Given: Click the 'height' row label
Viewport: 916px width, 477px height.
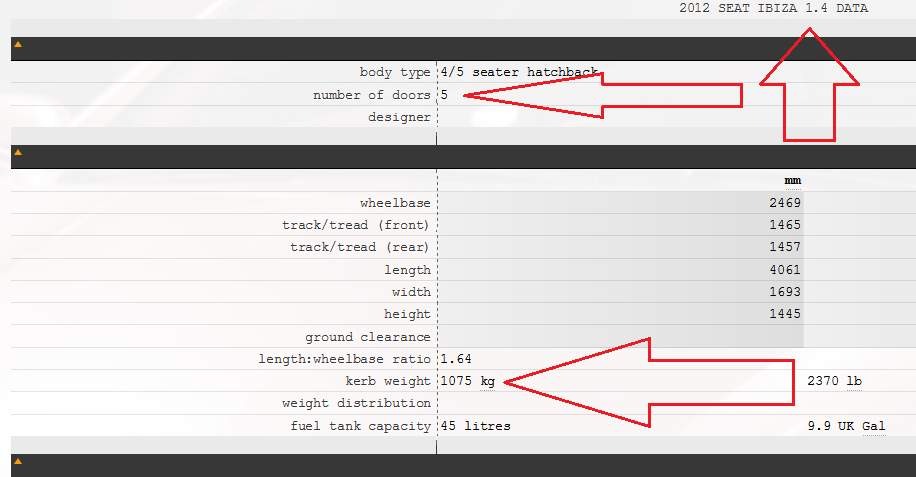Looking at the screenshot, I should 407,315.
